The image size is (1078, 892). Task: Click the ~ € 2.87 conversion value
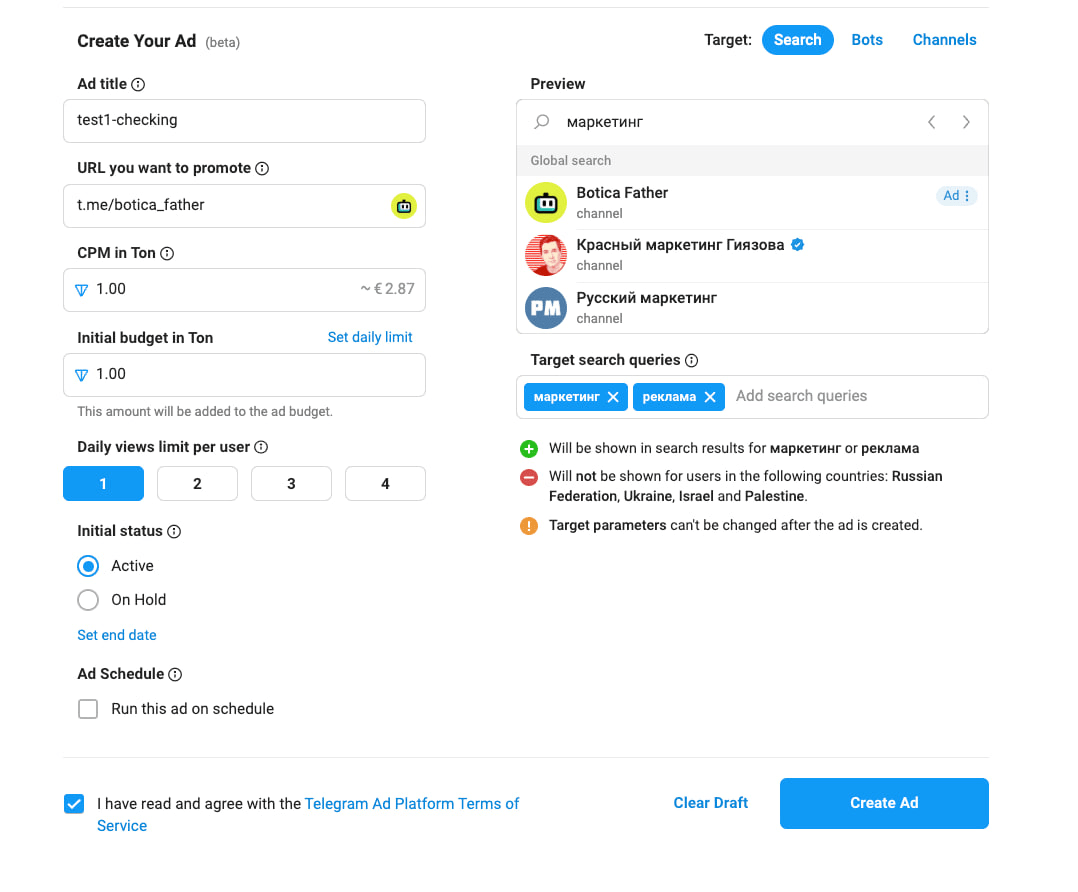click(x=388, y=289)
